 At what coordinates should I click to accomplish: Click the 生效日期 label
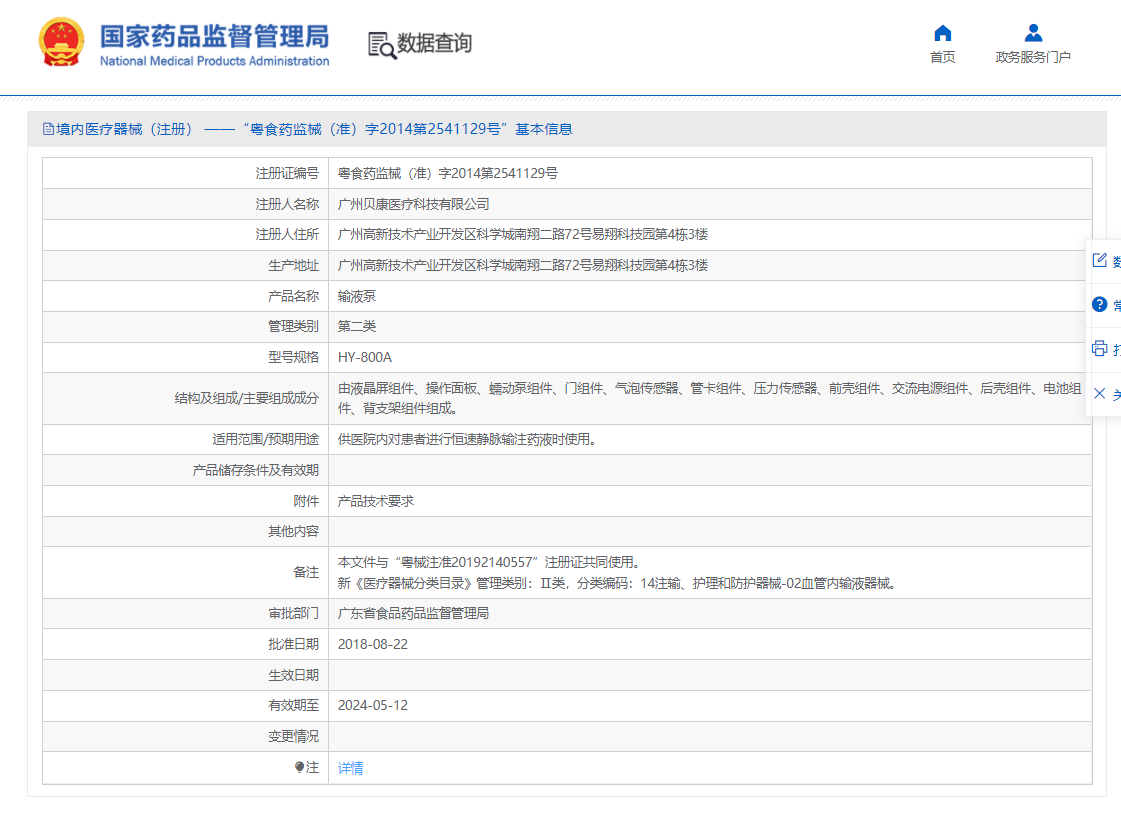[294, 675]
